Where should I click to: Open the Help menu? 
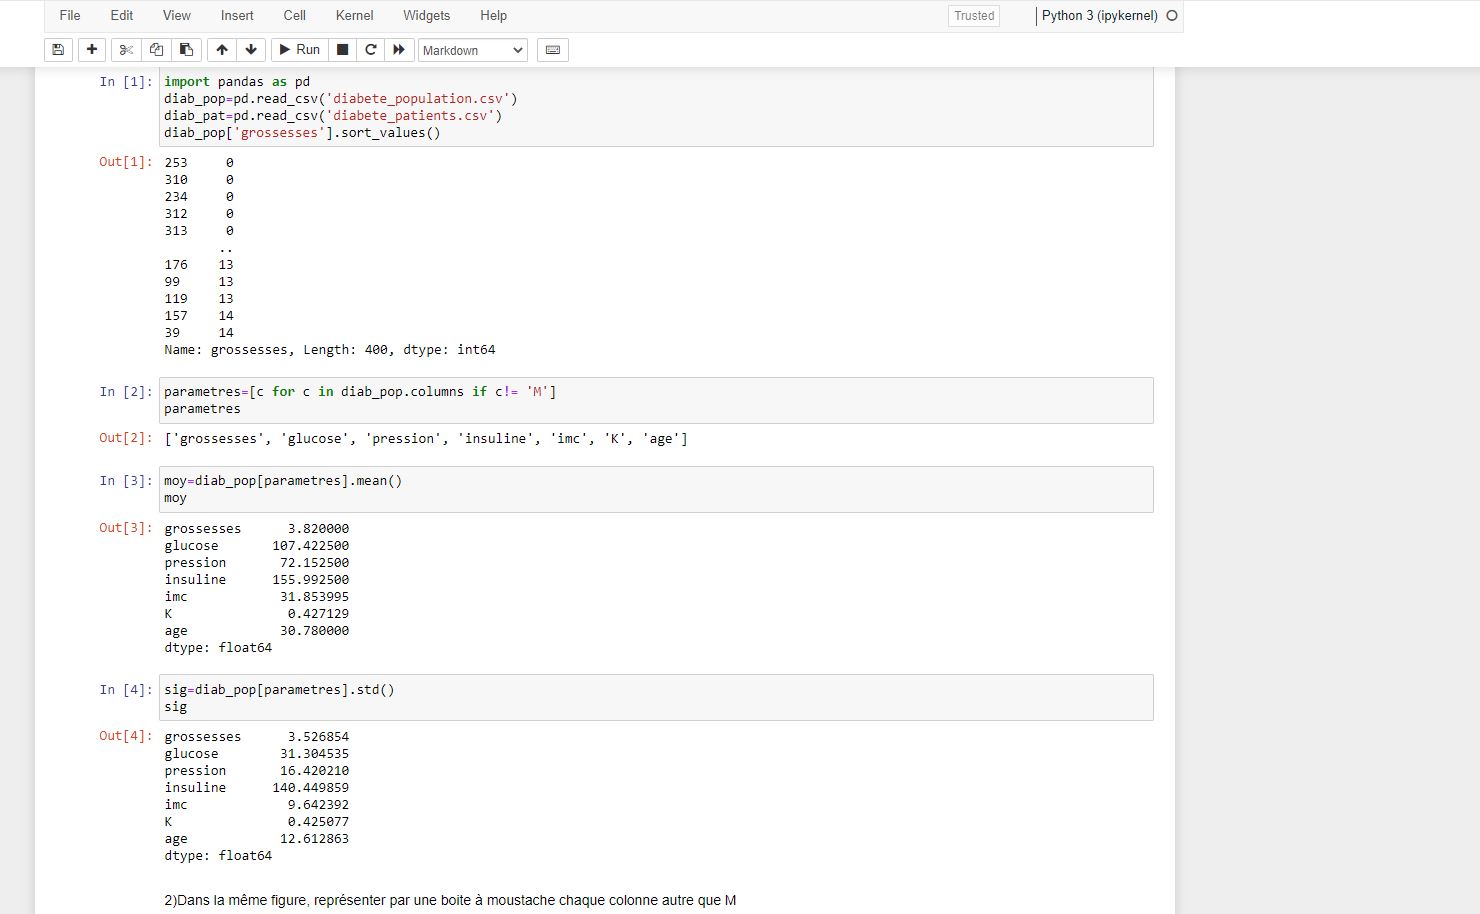tap(494, 16)
